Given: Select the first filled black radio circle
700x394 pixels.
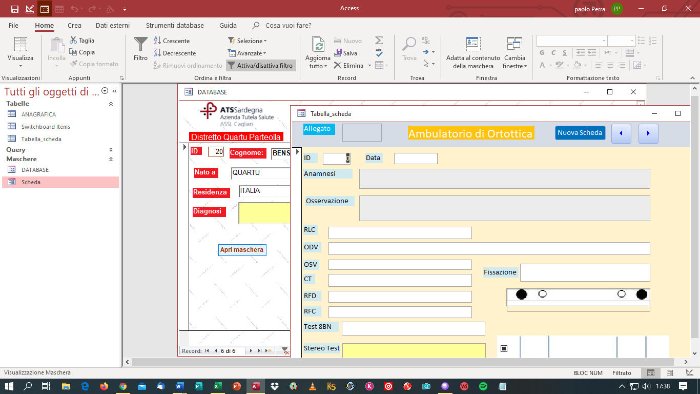Looking at the screenshot, I should pyautogui.click(x=521, y=294).
